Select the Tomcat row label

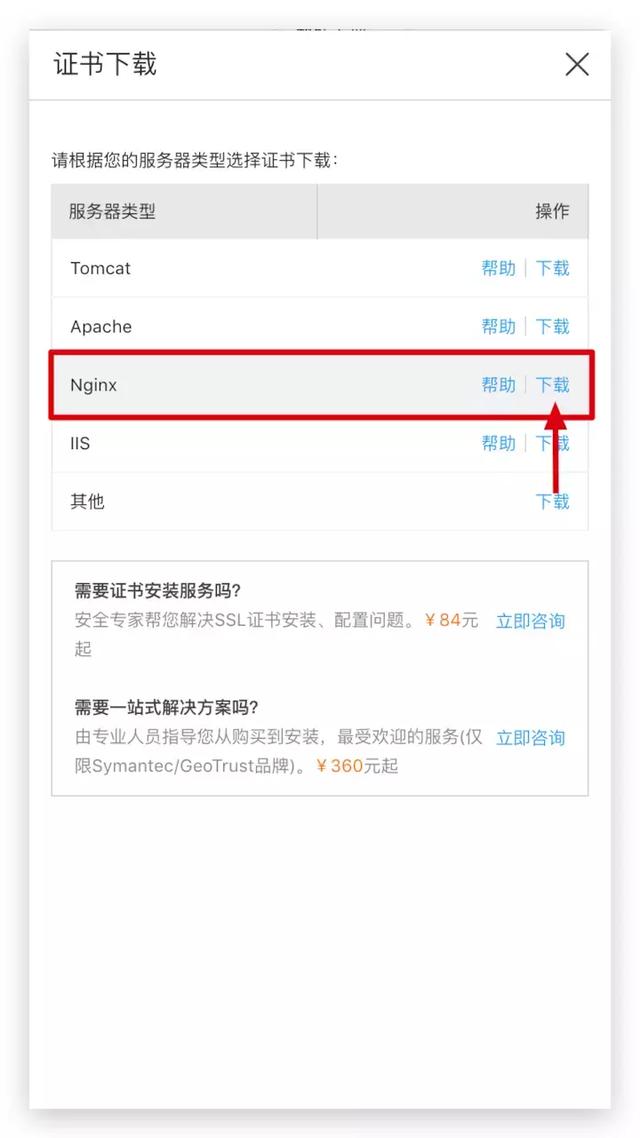[101, 269]
